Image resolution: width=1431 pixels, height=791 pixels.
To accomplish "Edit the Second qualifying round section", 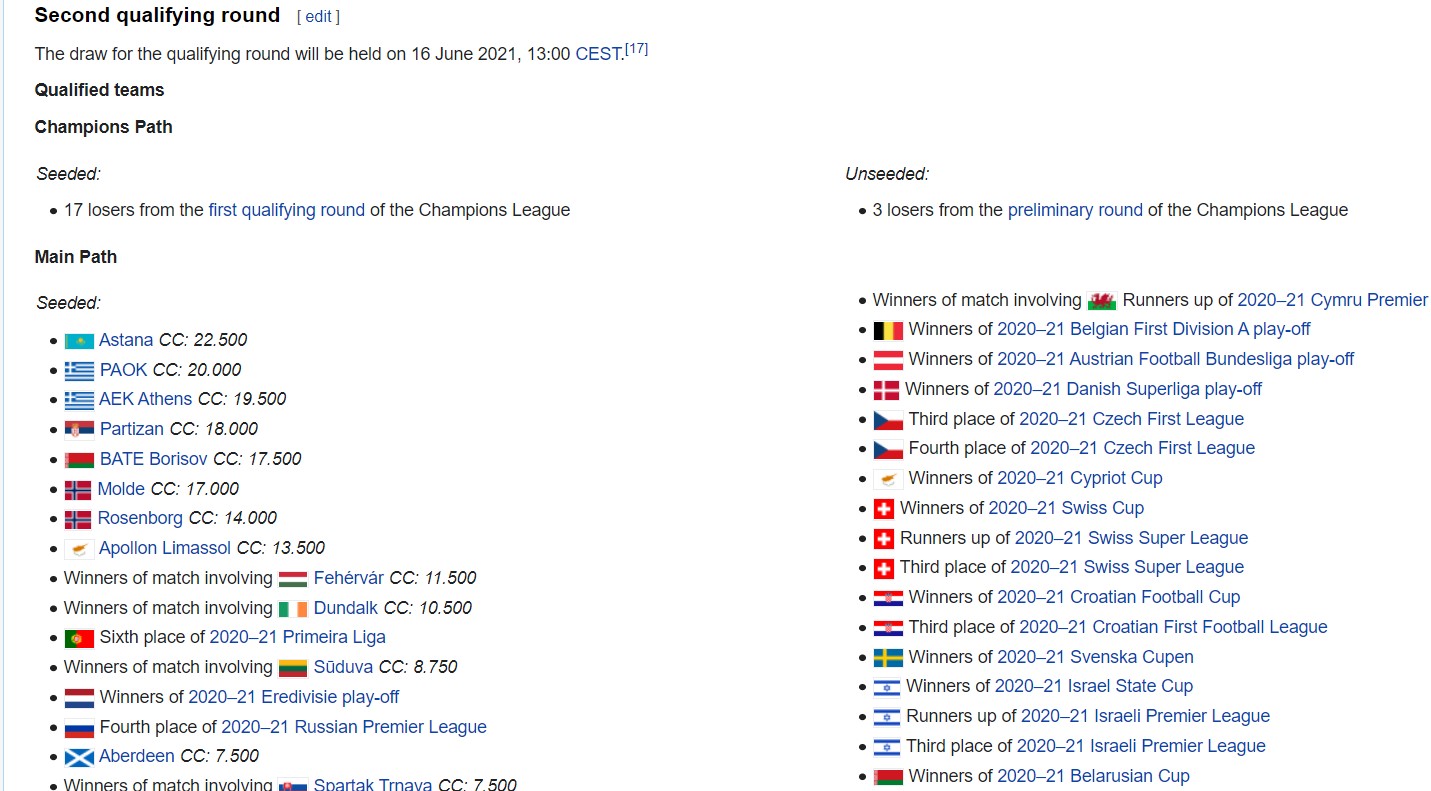I will 318,17.
